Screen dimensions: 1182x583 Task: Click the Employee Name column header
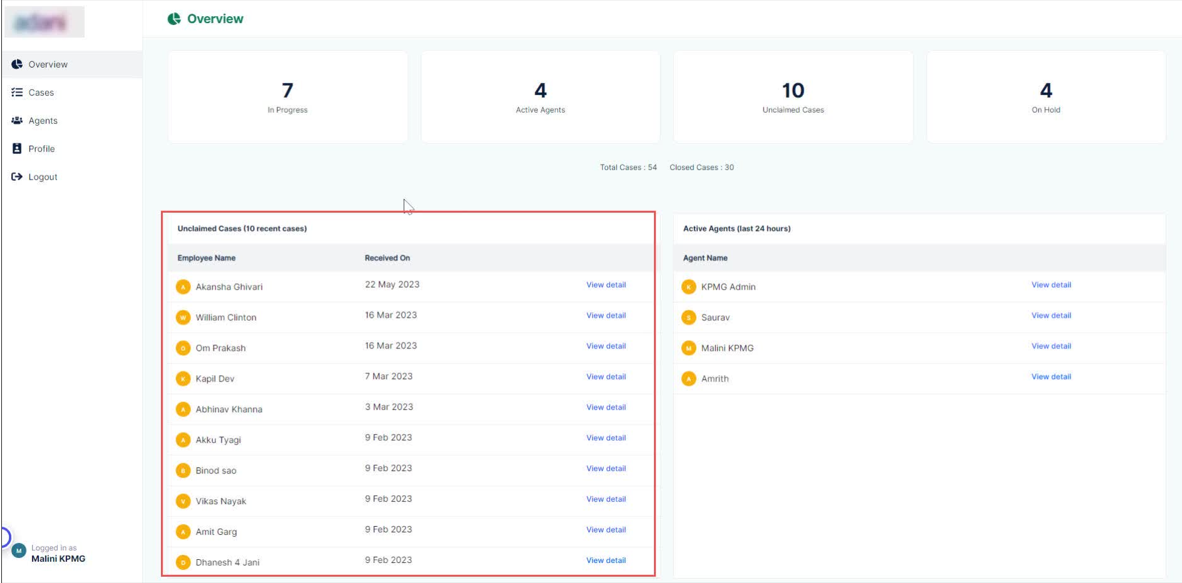(207, 258)
